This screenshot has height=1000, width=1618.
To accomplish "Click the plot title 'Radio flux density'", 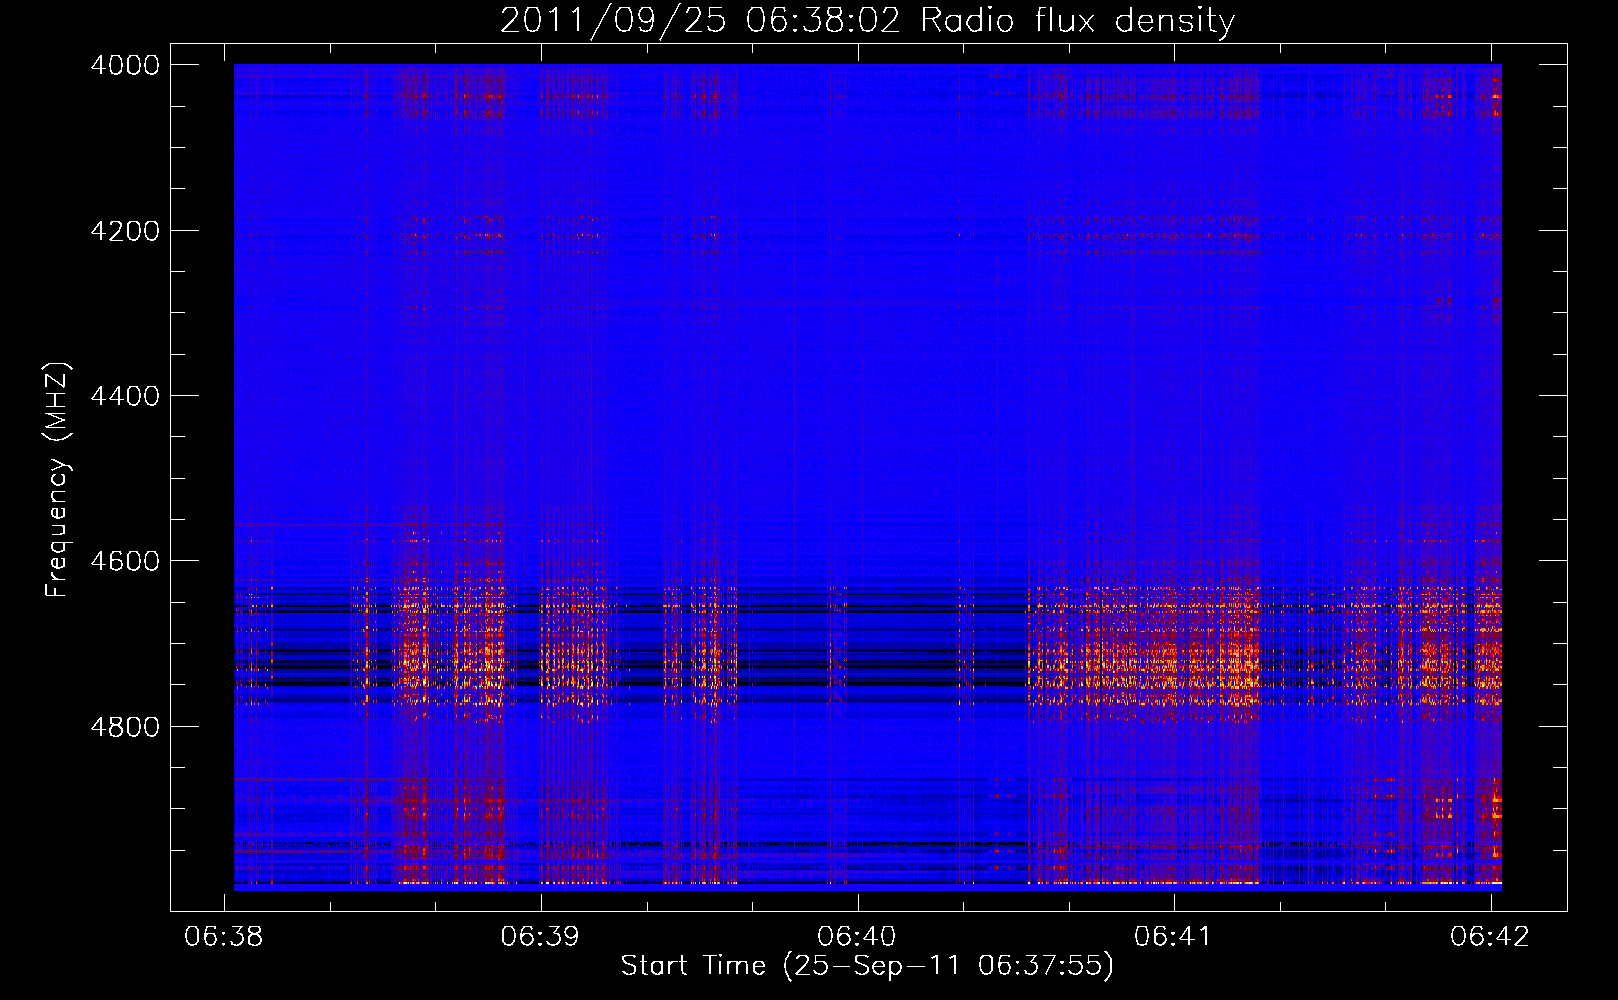I will tap(1078, 21).
